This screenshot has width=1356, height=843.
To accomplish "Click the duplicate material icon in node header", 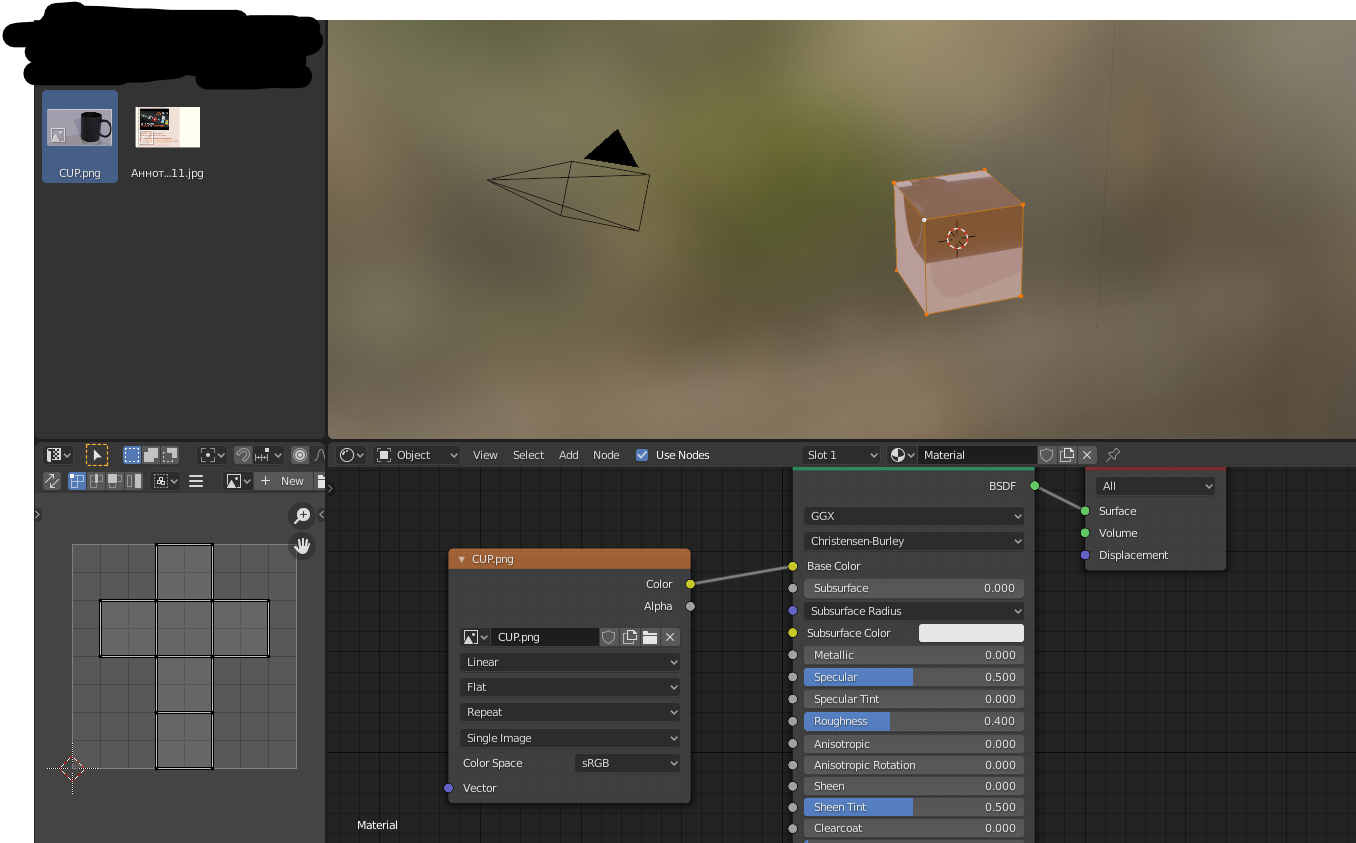I will tap(1067, 455).
